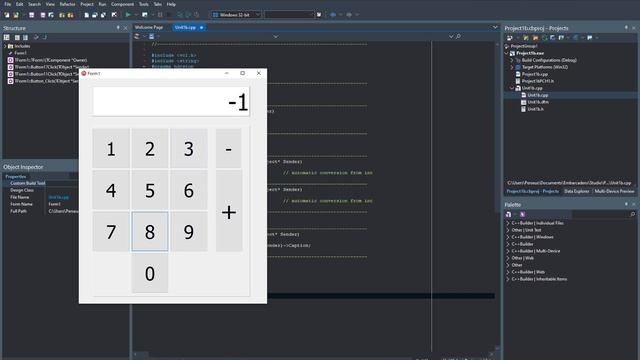Open the Edit menu

point(20,4)
